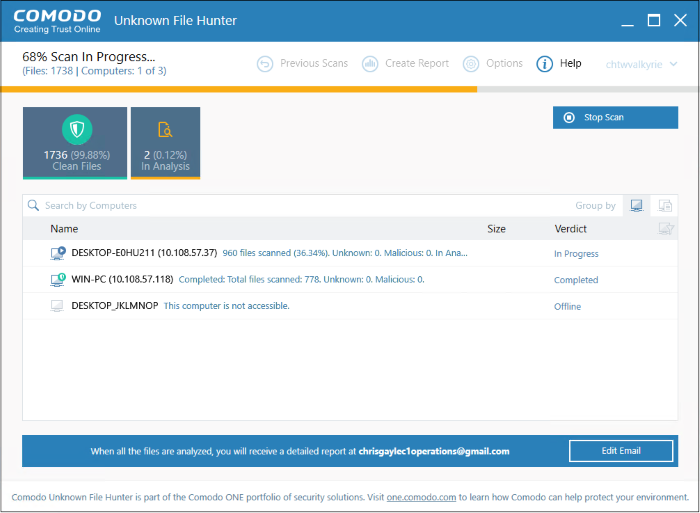Open Previous Scans
Viewport: 700px width, 513px height.
coord(302,64)
